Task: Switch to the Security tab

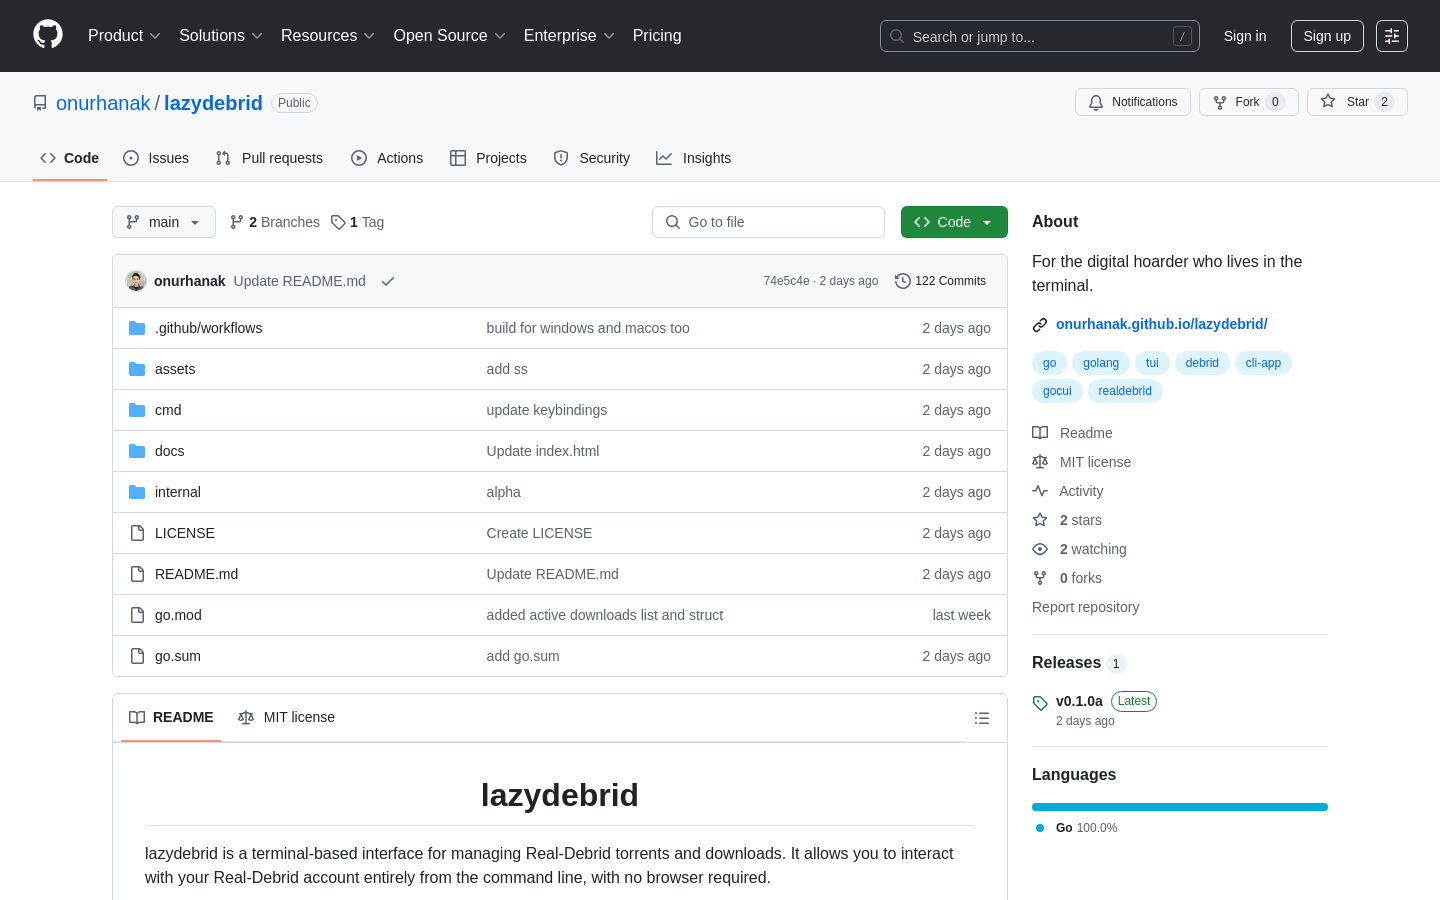Action: pyautogui.click(x=592, y=158)
